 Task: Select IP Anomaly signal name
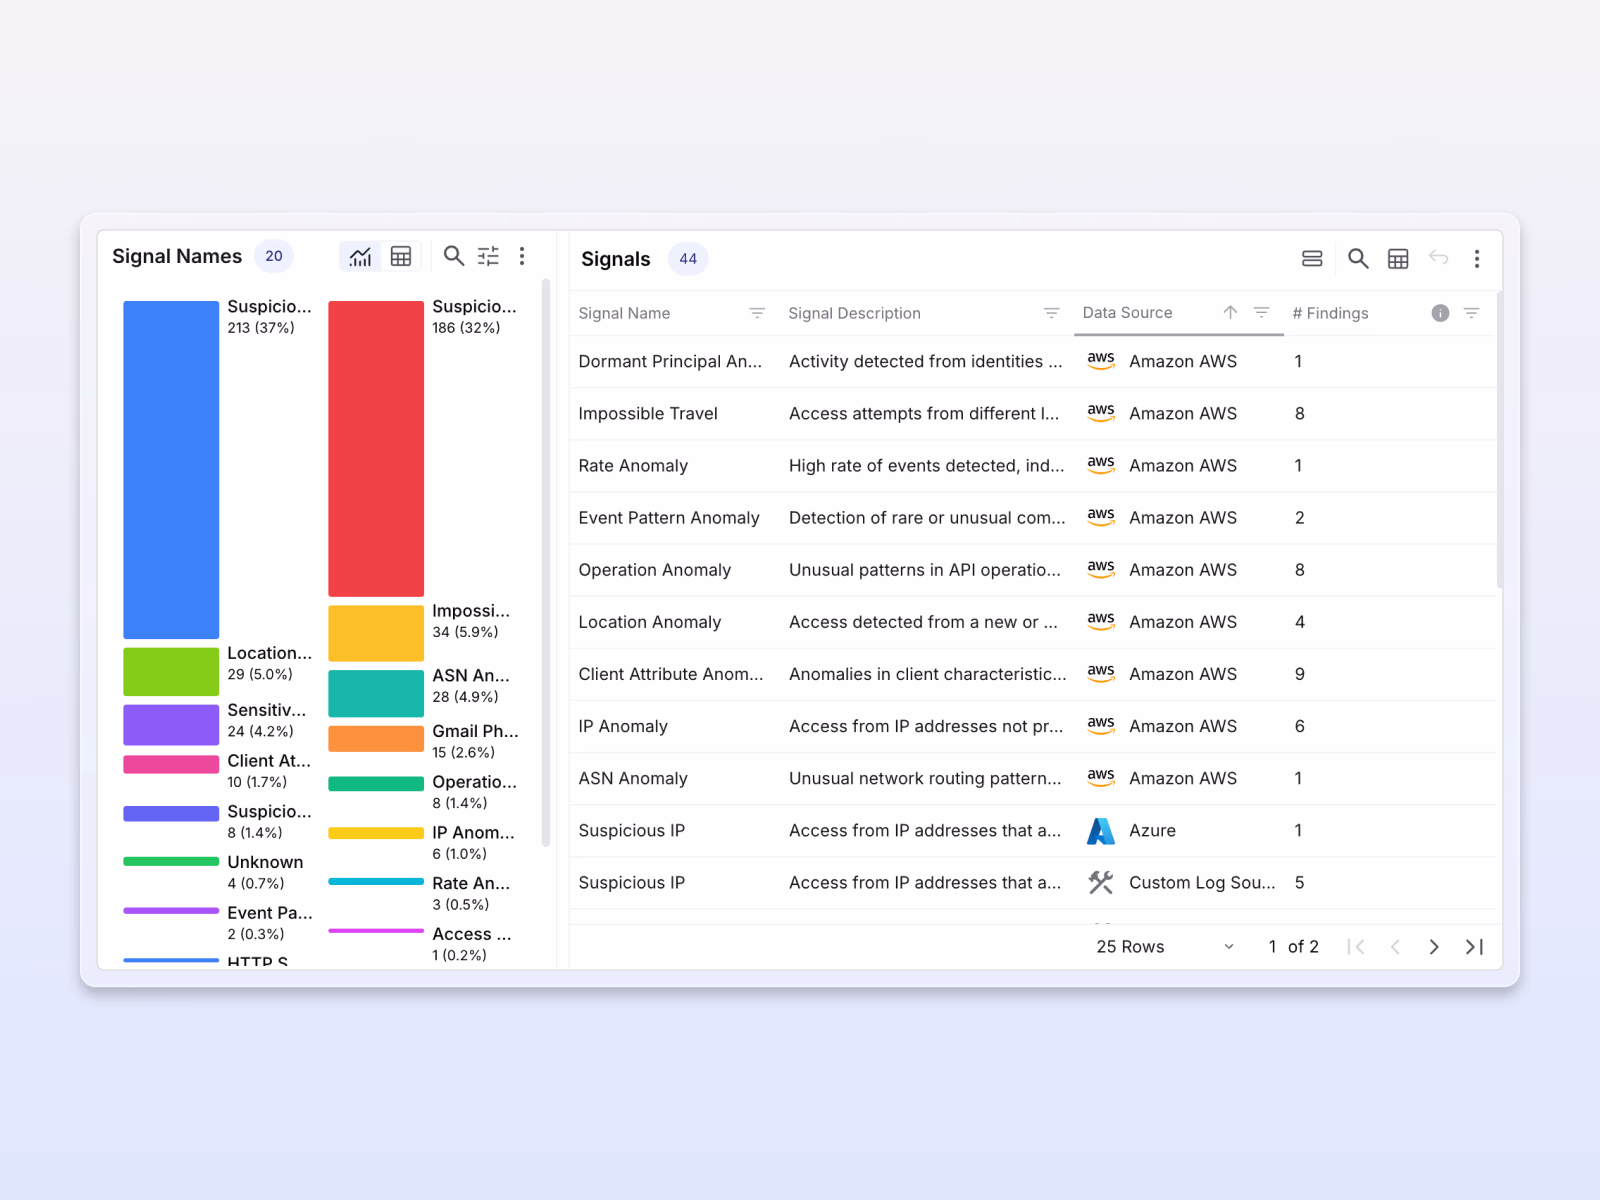[x=623, y=726]
